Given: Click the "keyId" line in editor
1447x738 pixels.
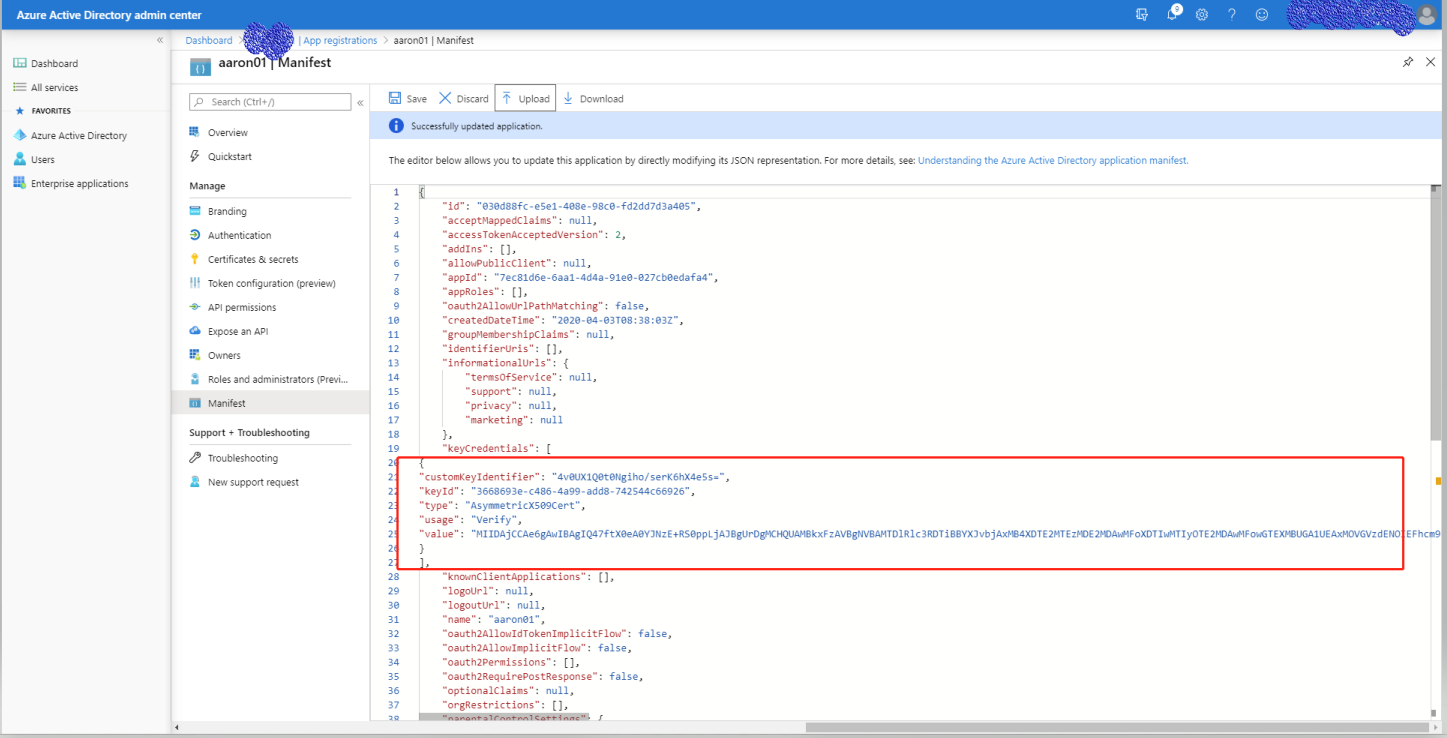Looking at the screenshot, I should pyautogui.click(x=556, y=491).
